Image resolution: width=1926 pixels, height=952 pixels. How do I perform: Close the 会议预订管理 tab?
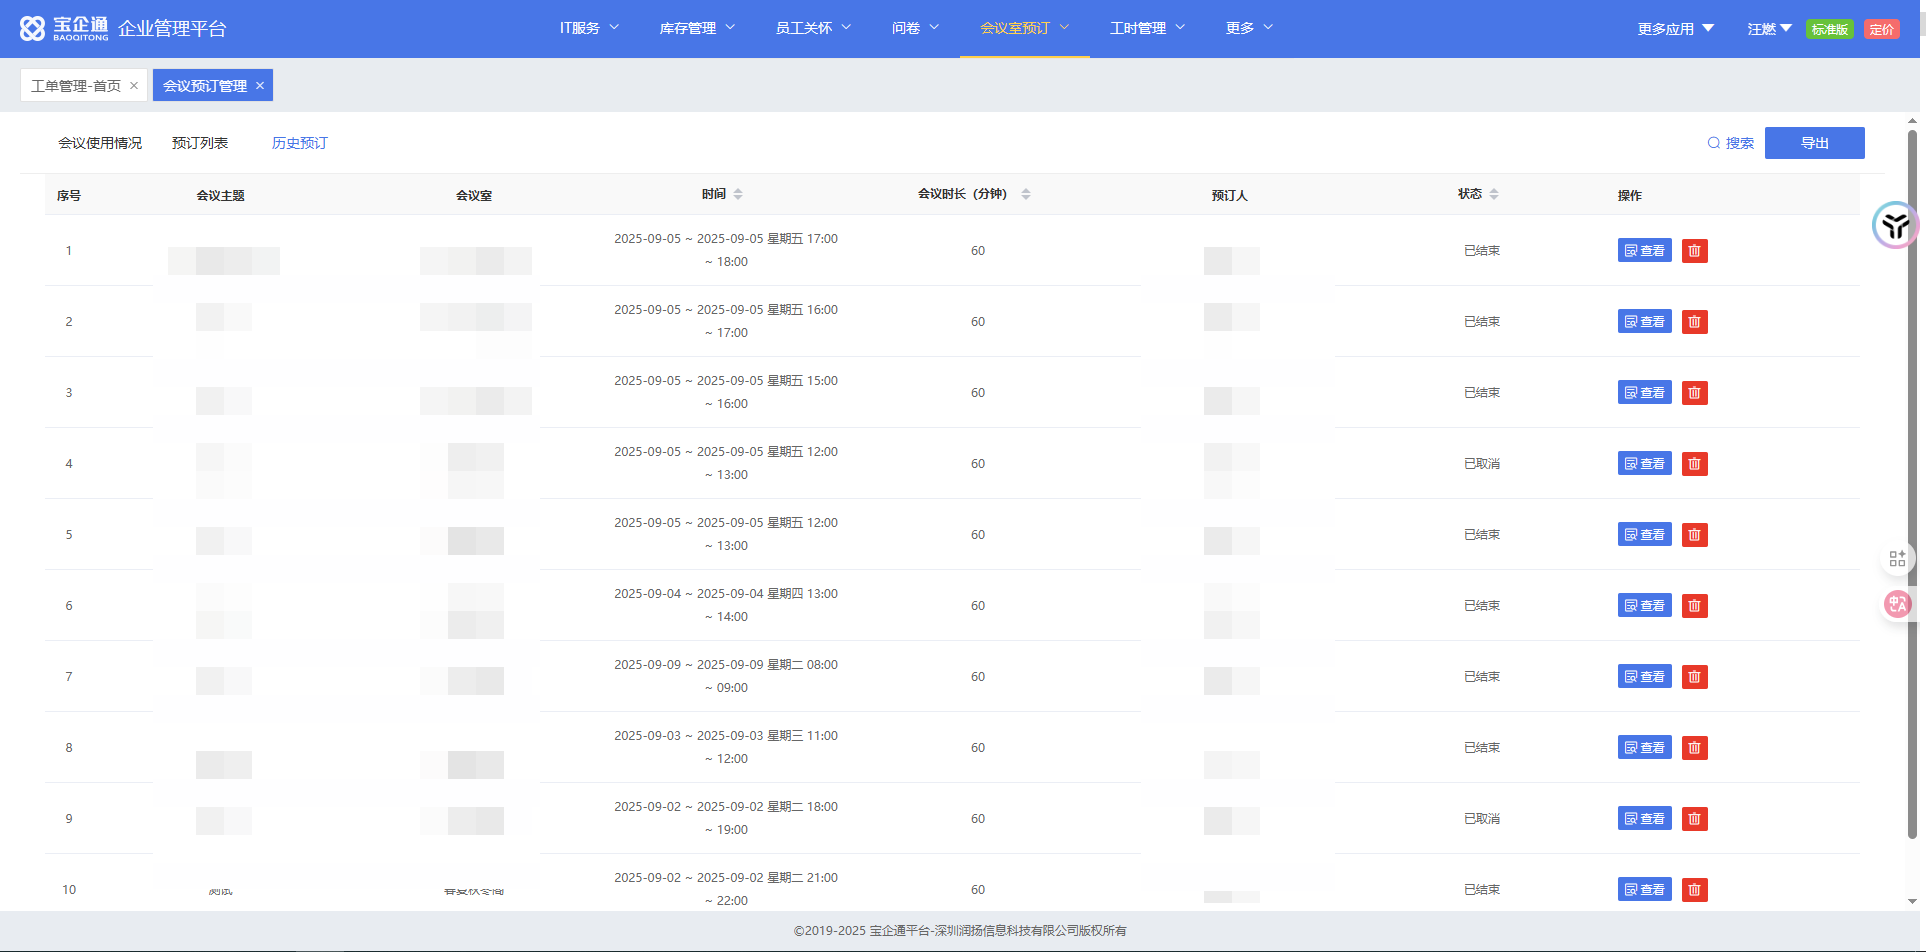[260, 86]
